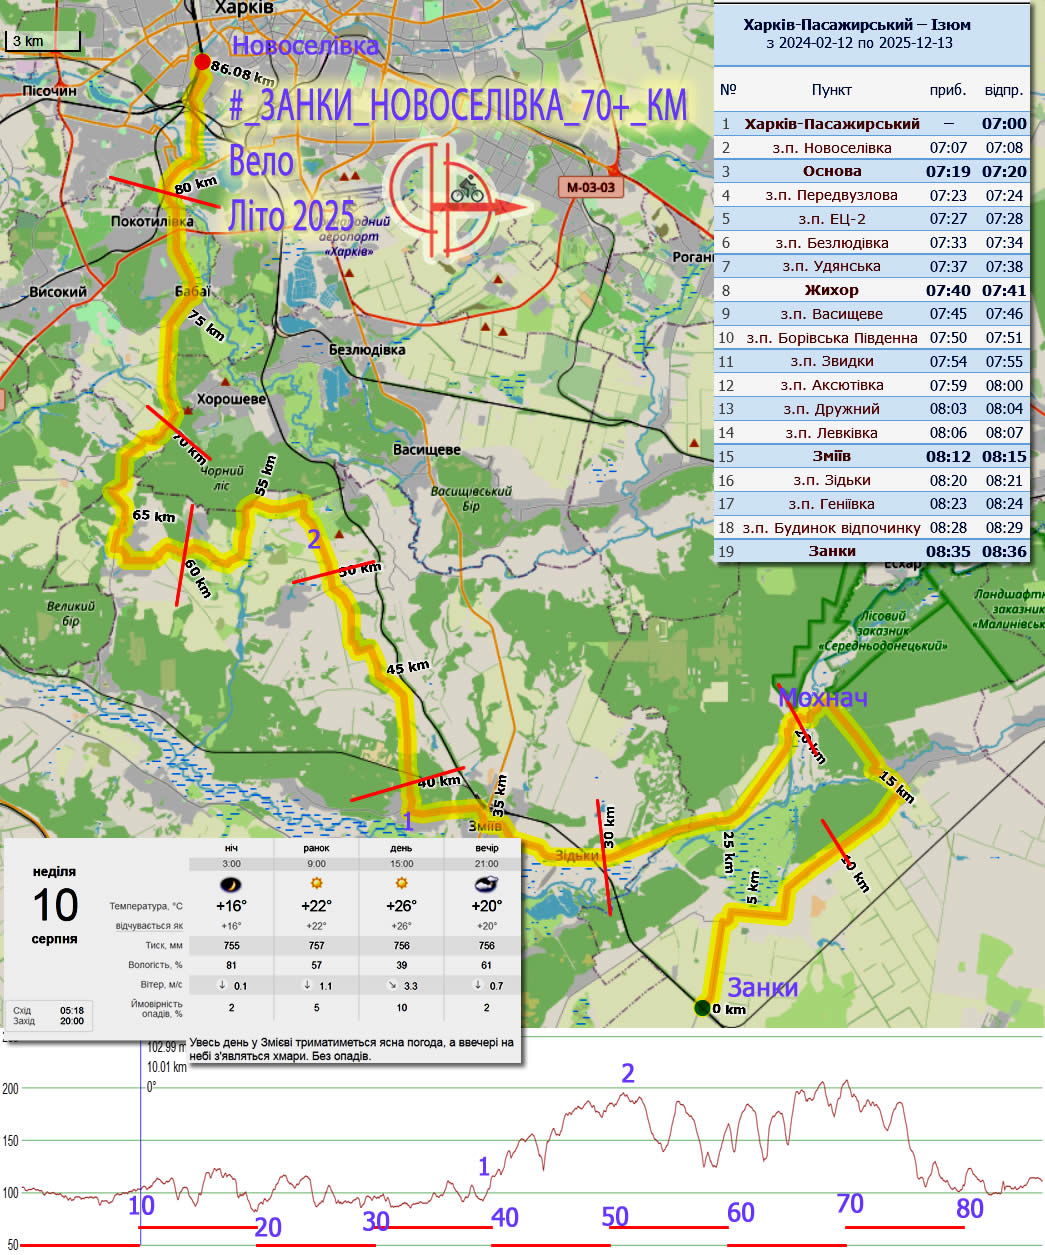Click the Основа station in the timetable

pyautogui.click(x=831, y=171)
